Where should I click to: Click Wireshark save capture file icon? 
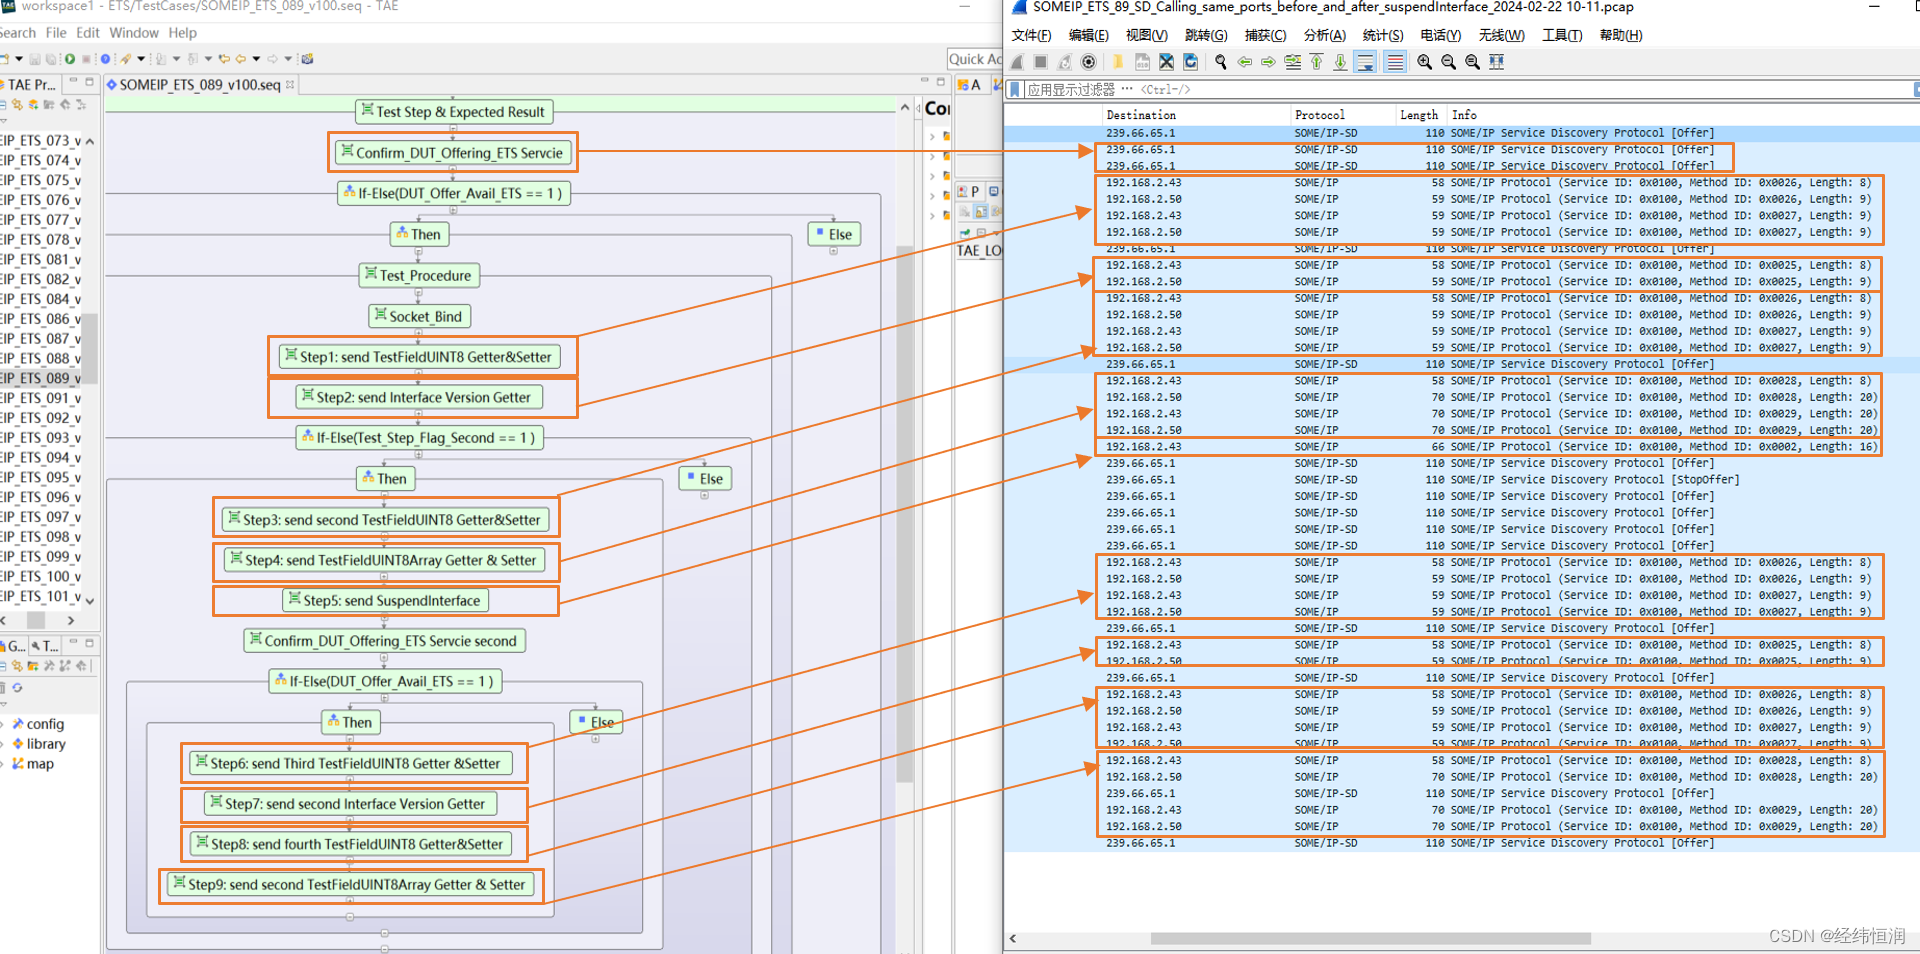pyautogui.click(x=1142, y=62)
